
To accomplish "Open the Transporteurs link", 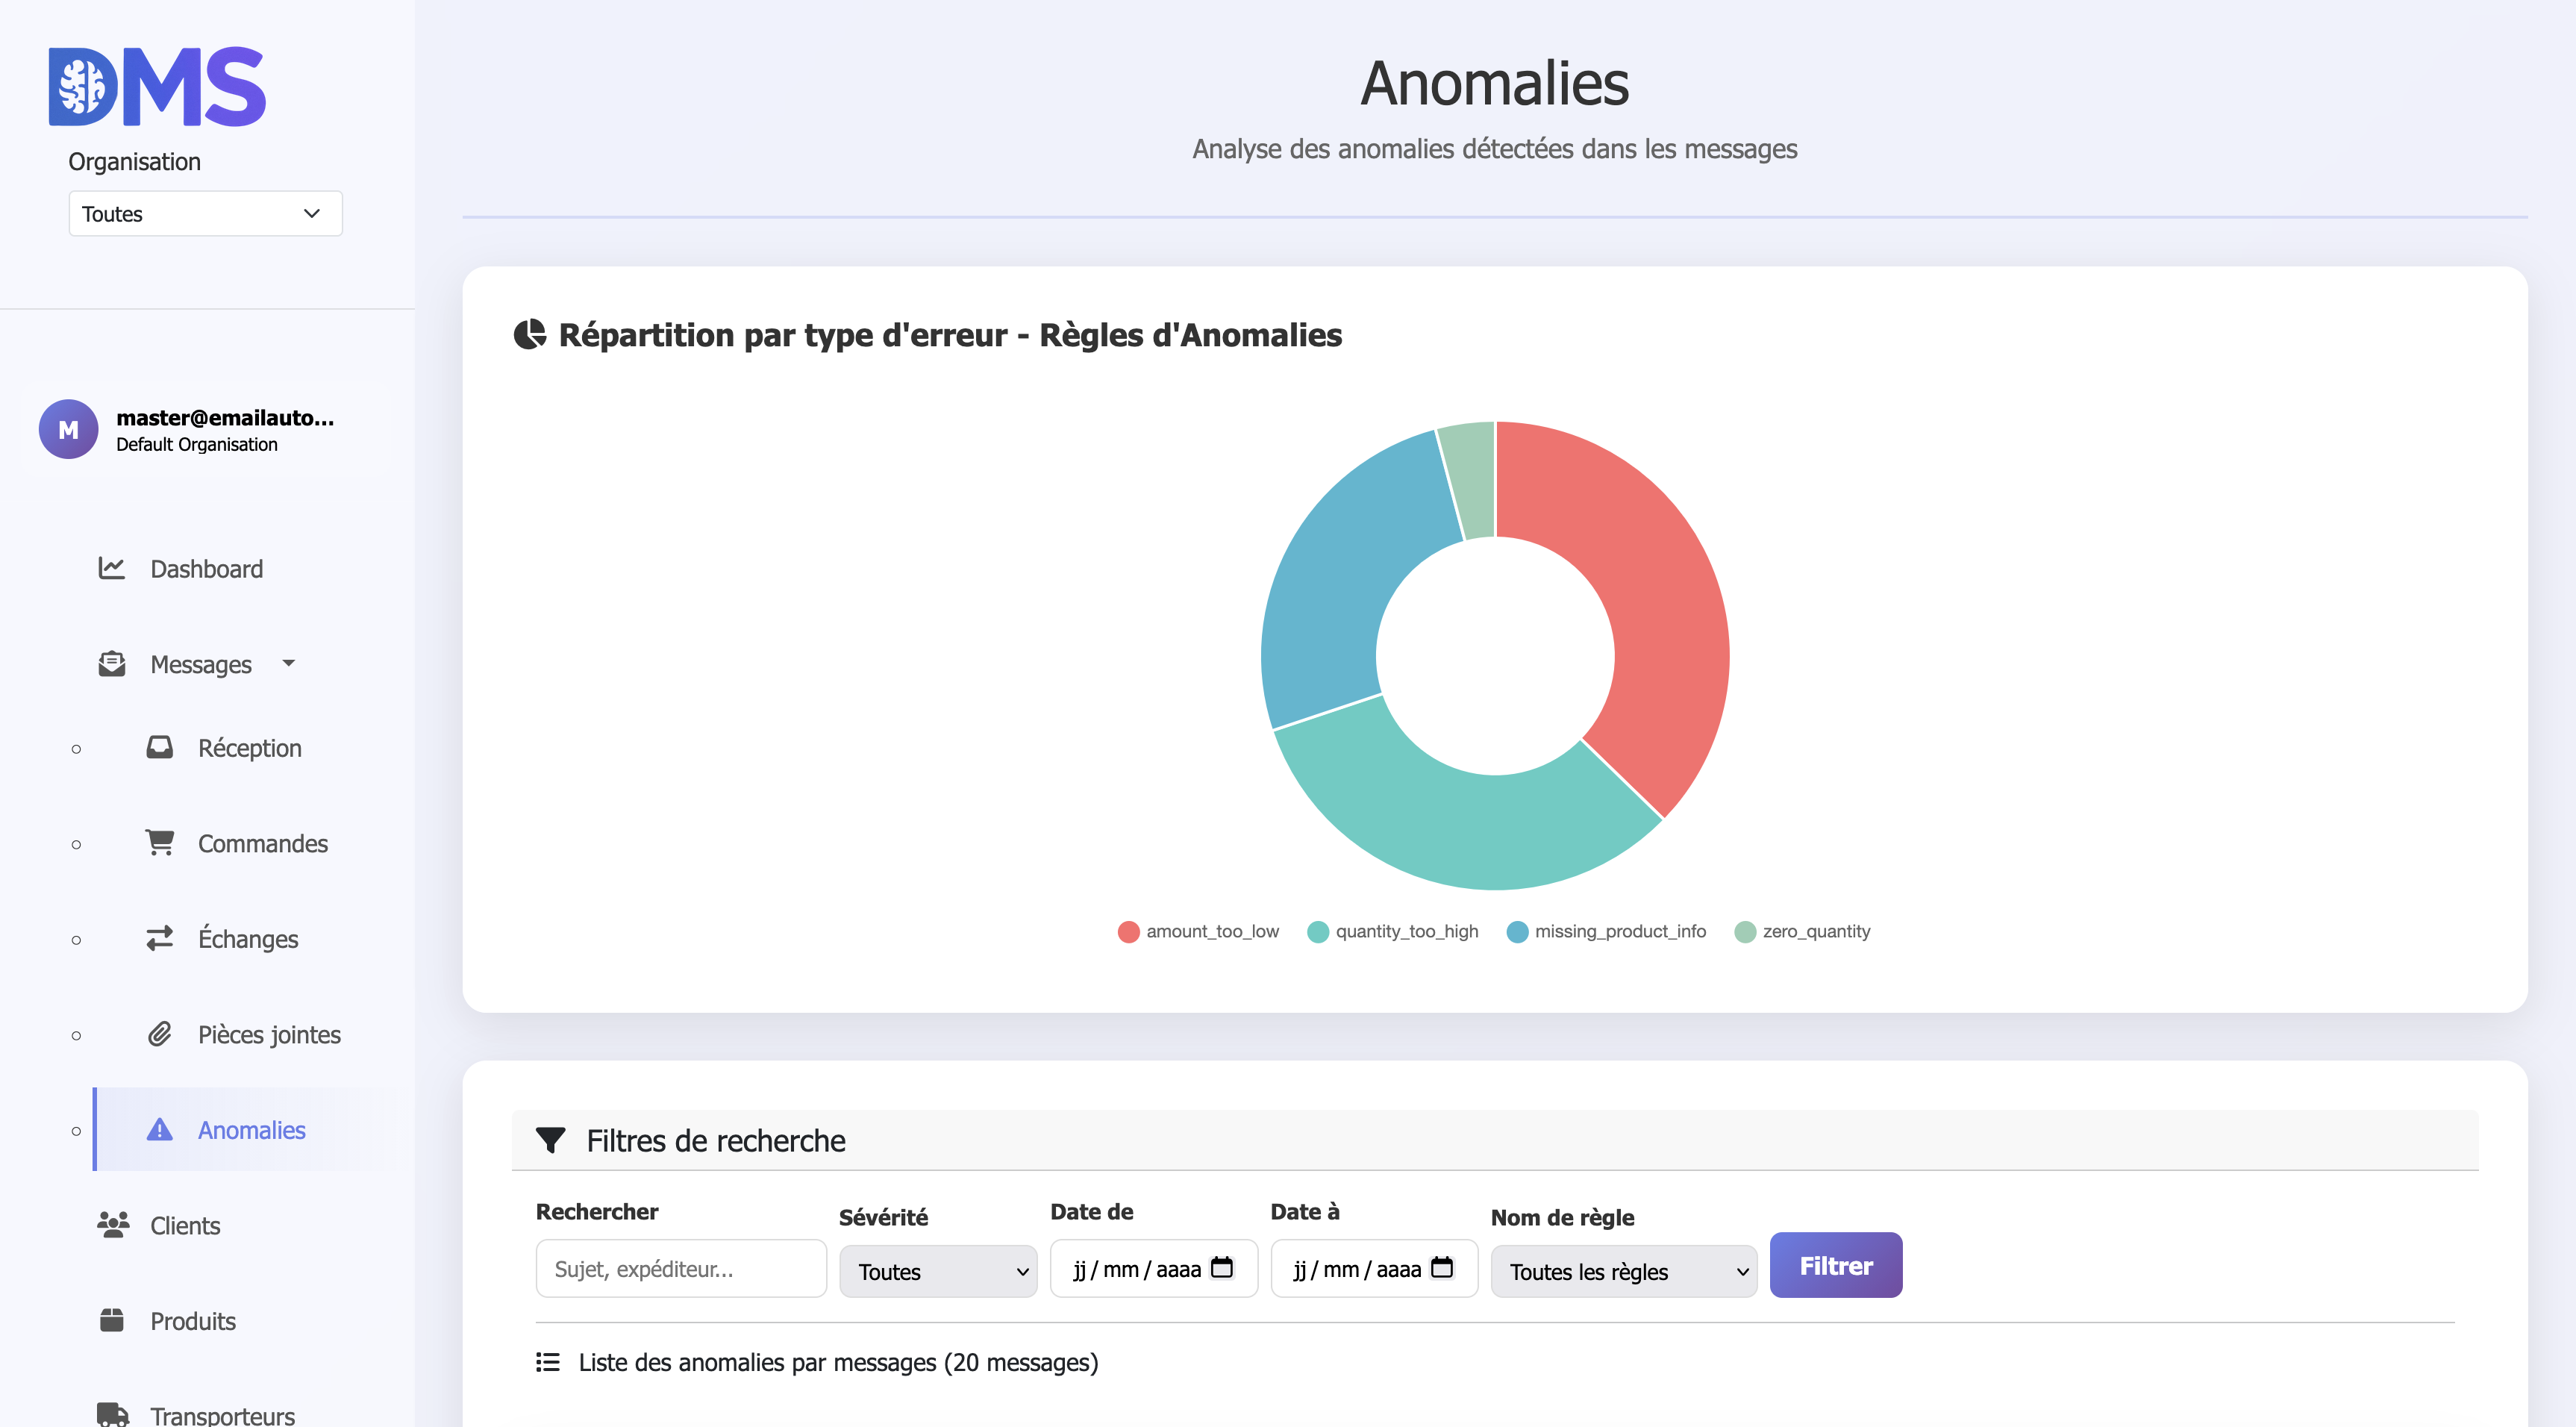I will (221, 1414).
